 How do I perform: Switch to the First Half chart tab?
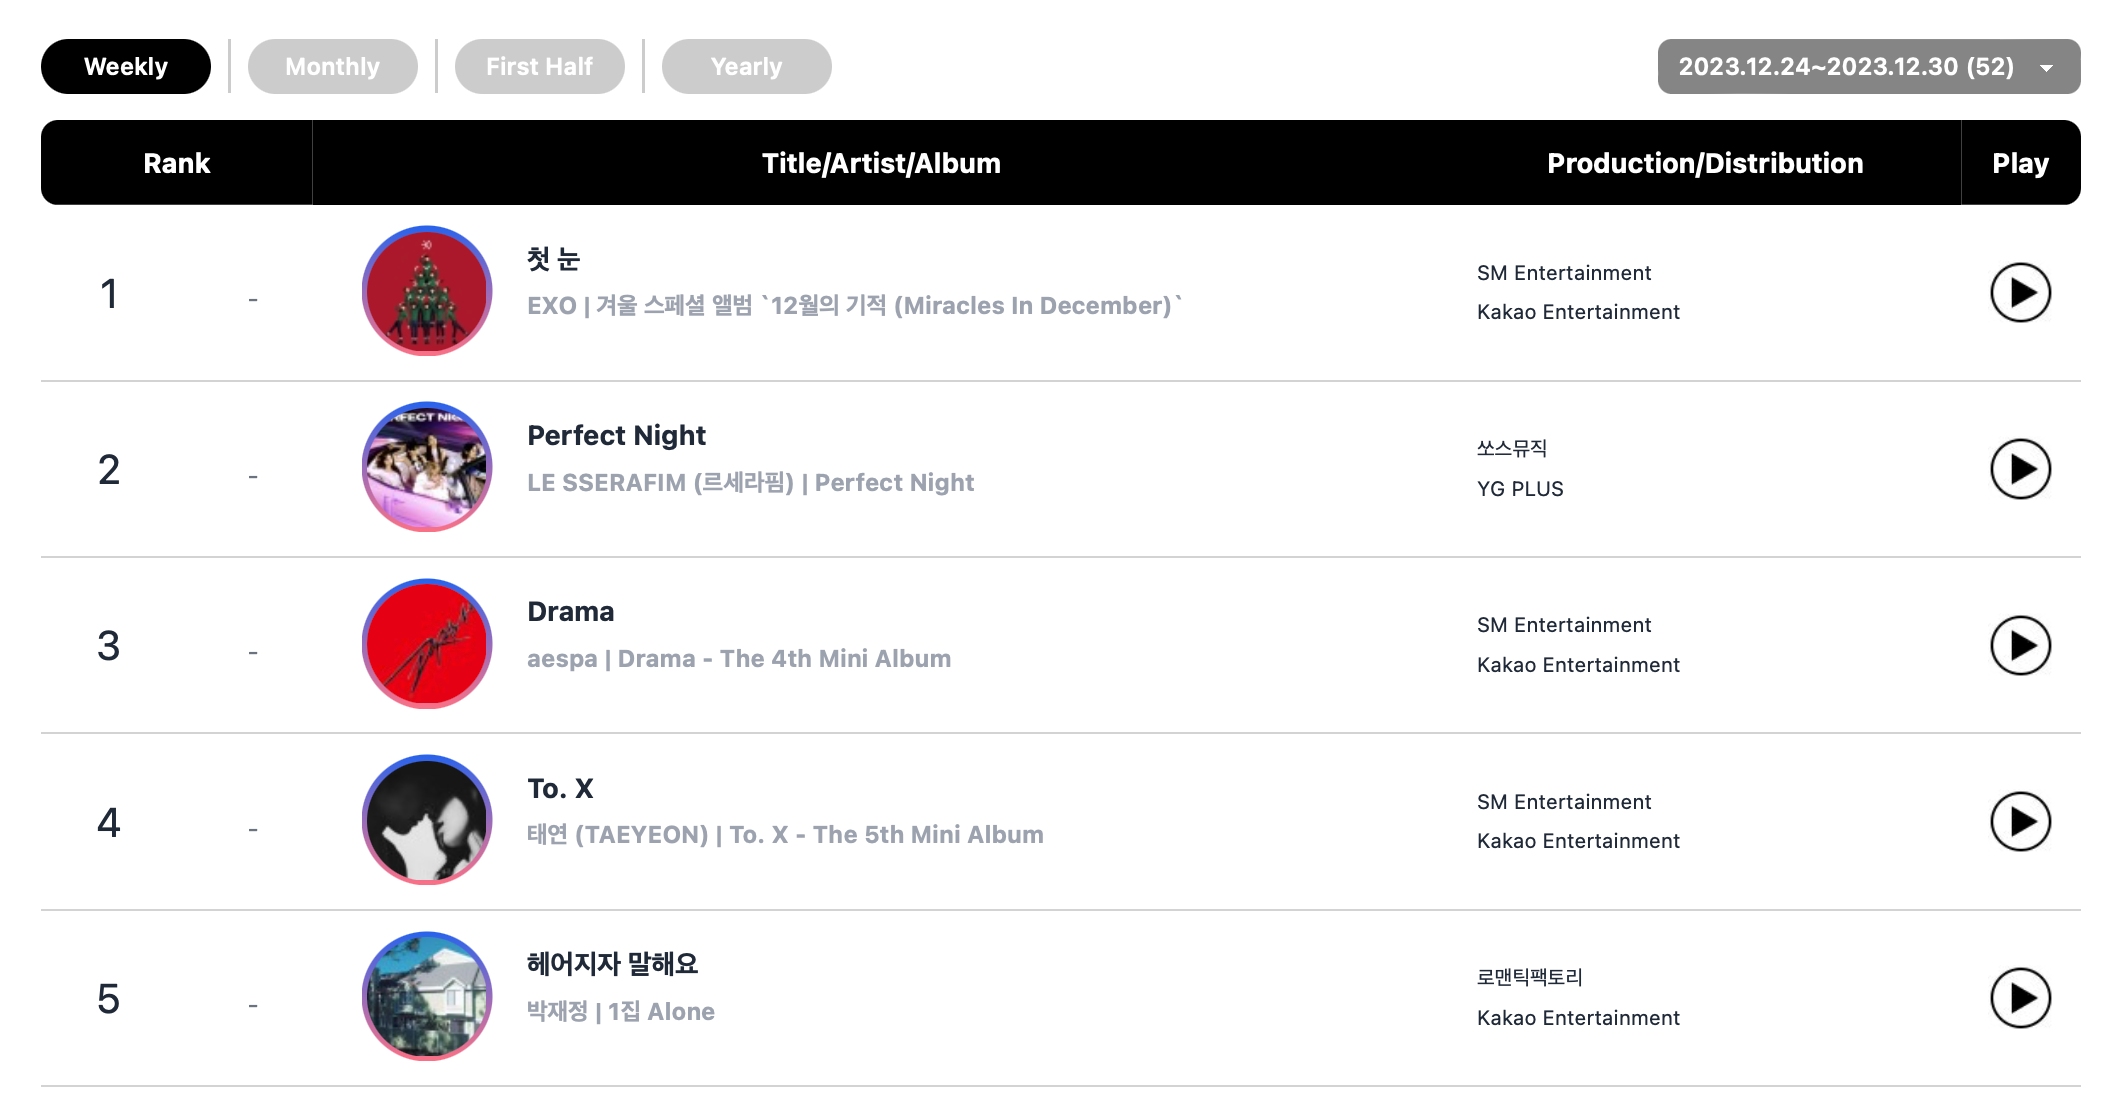click(x=539, y=67)
